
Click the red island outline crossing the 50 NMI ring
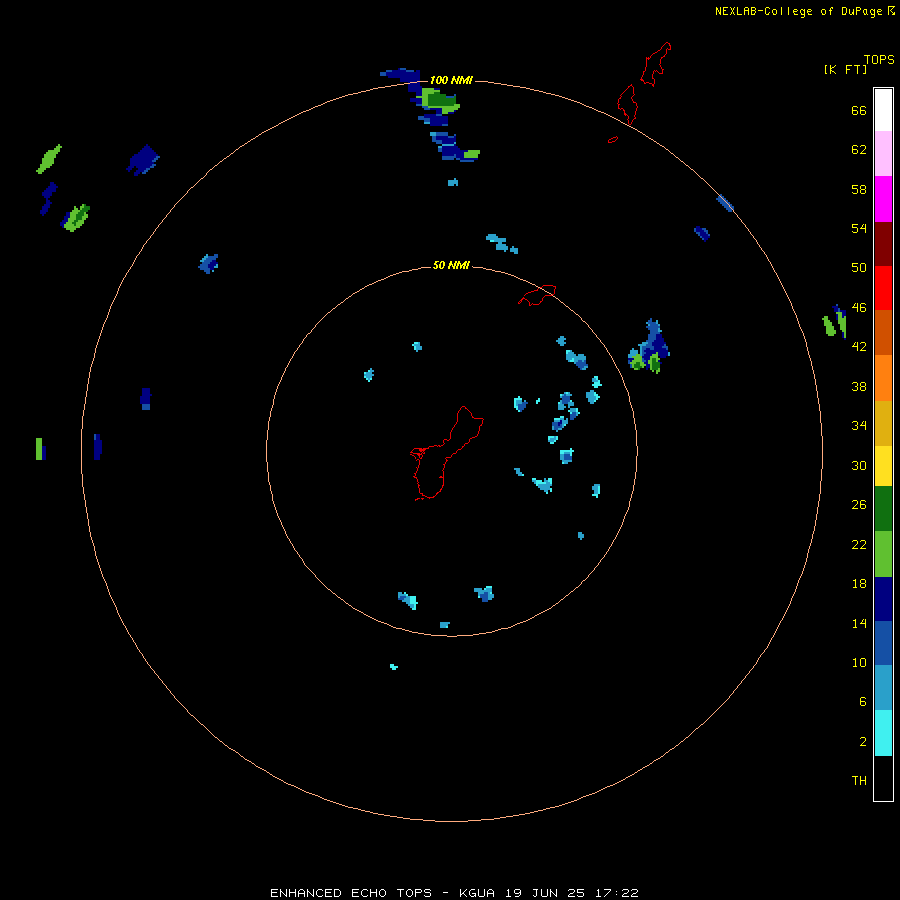tap(537, 295)
